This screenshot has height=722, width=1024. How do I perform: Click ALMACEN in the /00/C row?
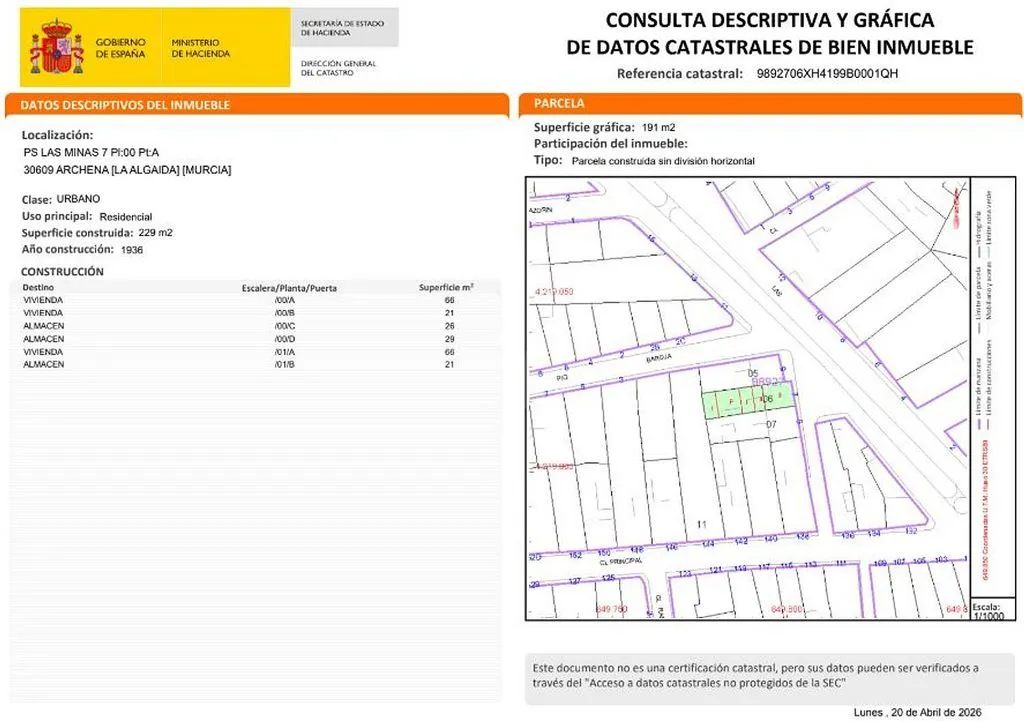click(x=44, y=326)
